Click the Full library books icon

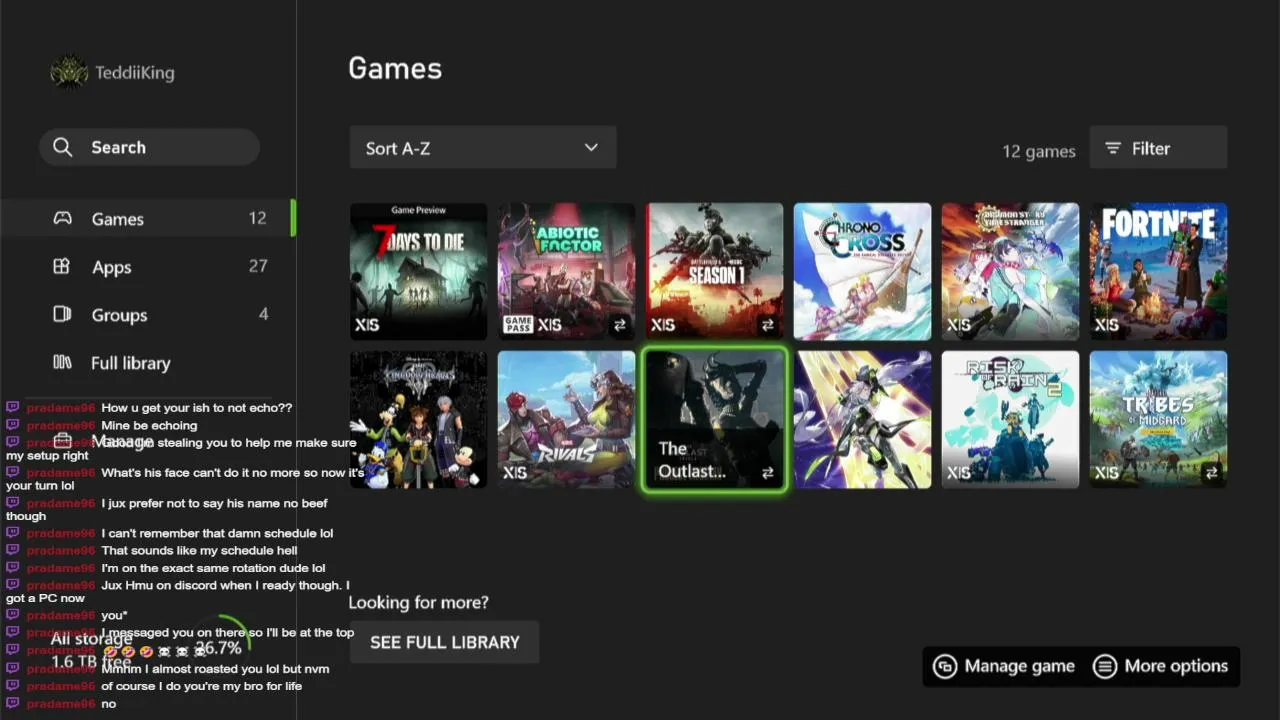click(x=62, y=362)
